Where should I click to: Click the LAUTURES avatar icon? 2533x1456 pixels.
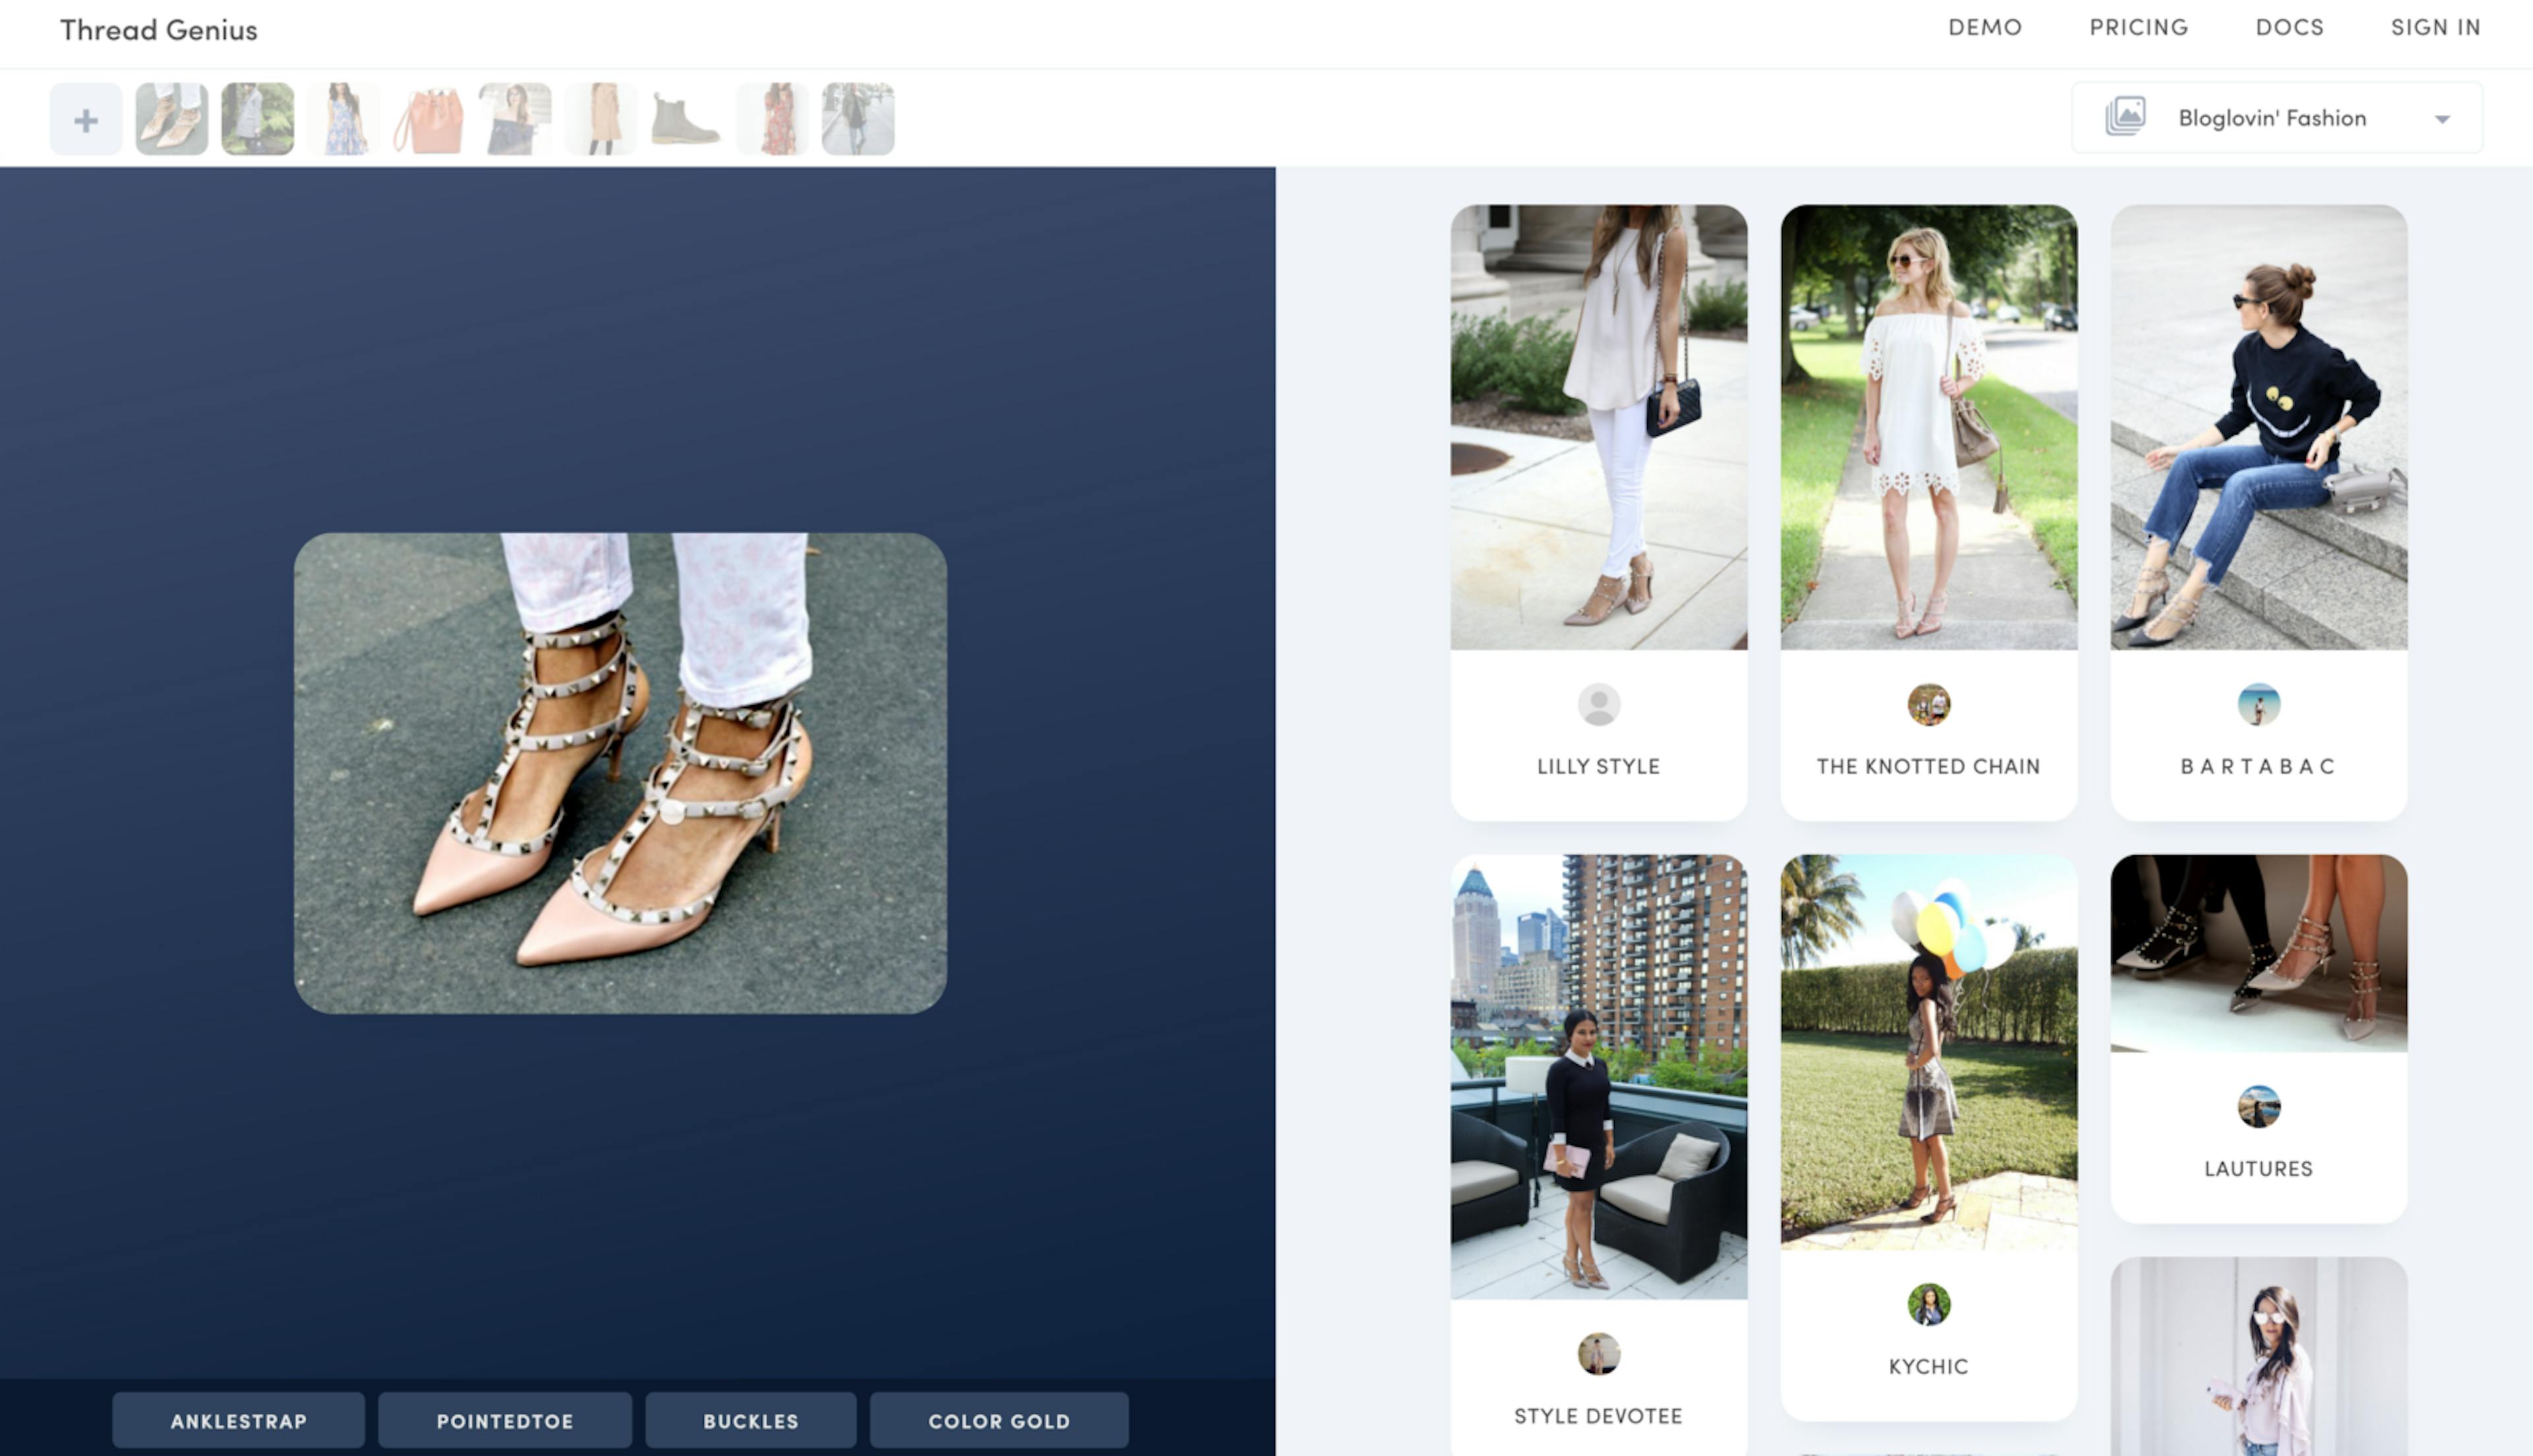pos(2258,1107)
